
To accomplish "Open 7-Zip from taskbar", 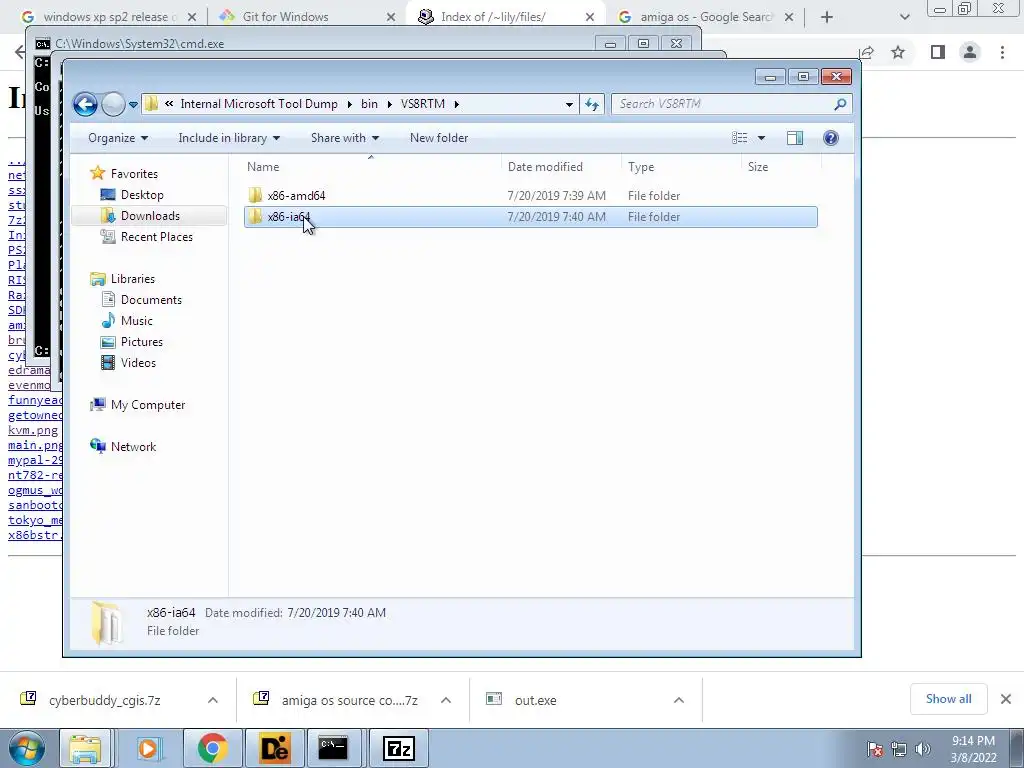I will (399, 748).
